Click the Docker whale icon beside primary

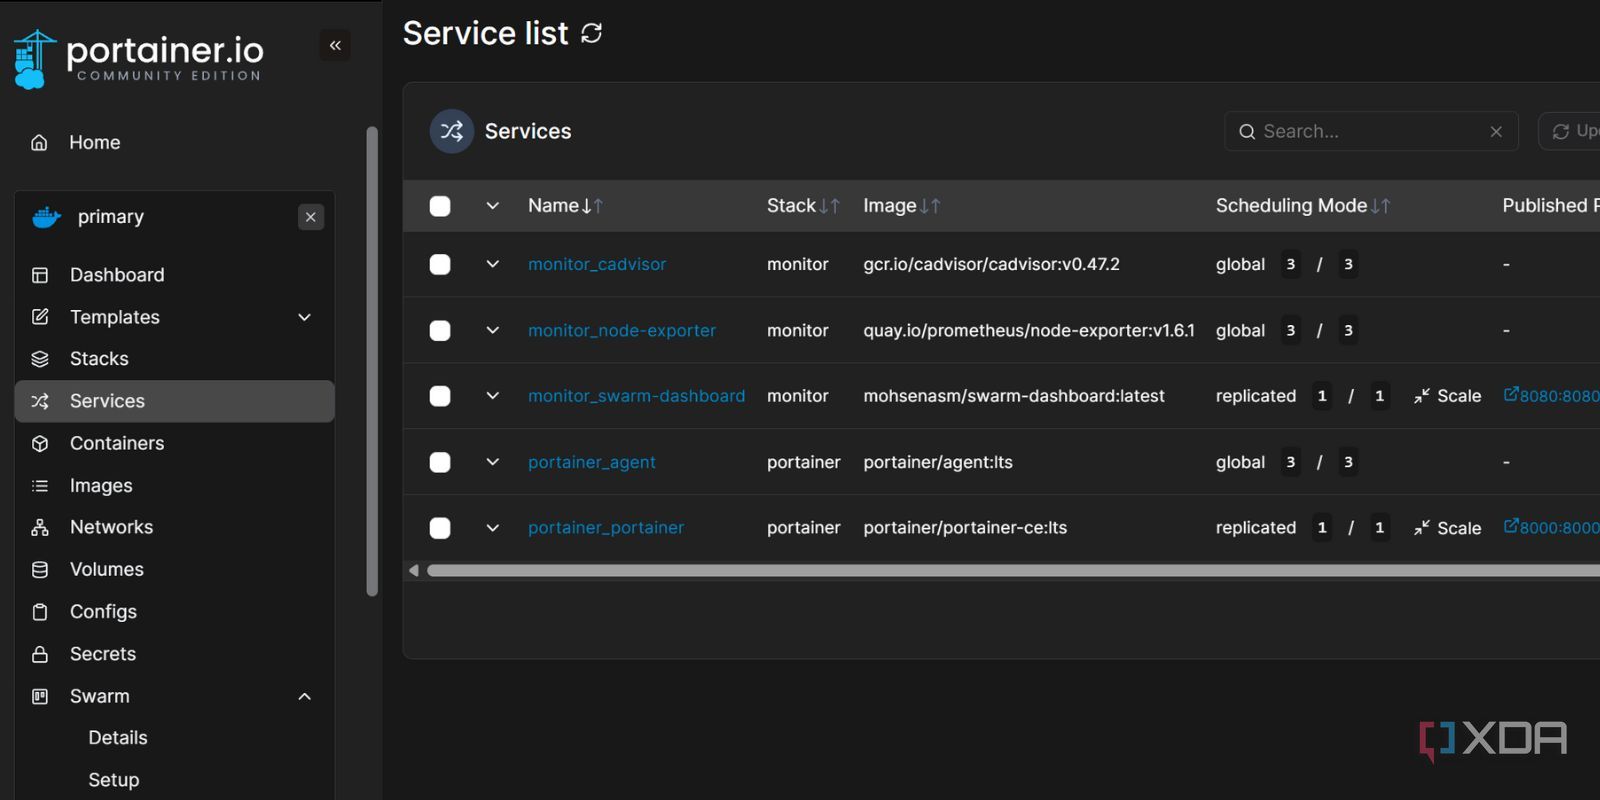[46, 217]
